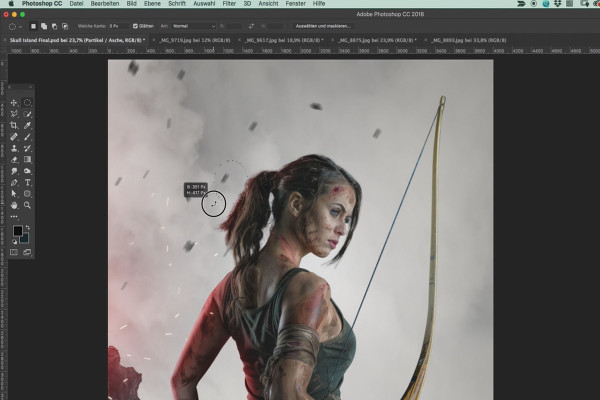
Task: Swap width and height fields icon
Action: coord(251,26)
